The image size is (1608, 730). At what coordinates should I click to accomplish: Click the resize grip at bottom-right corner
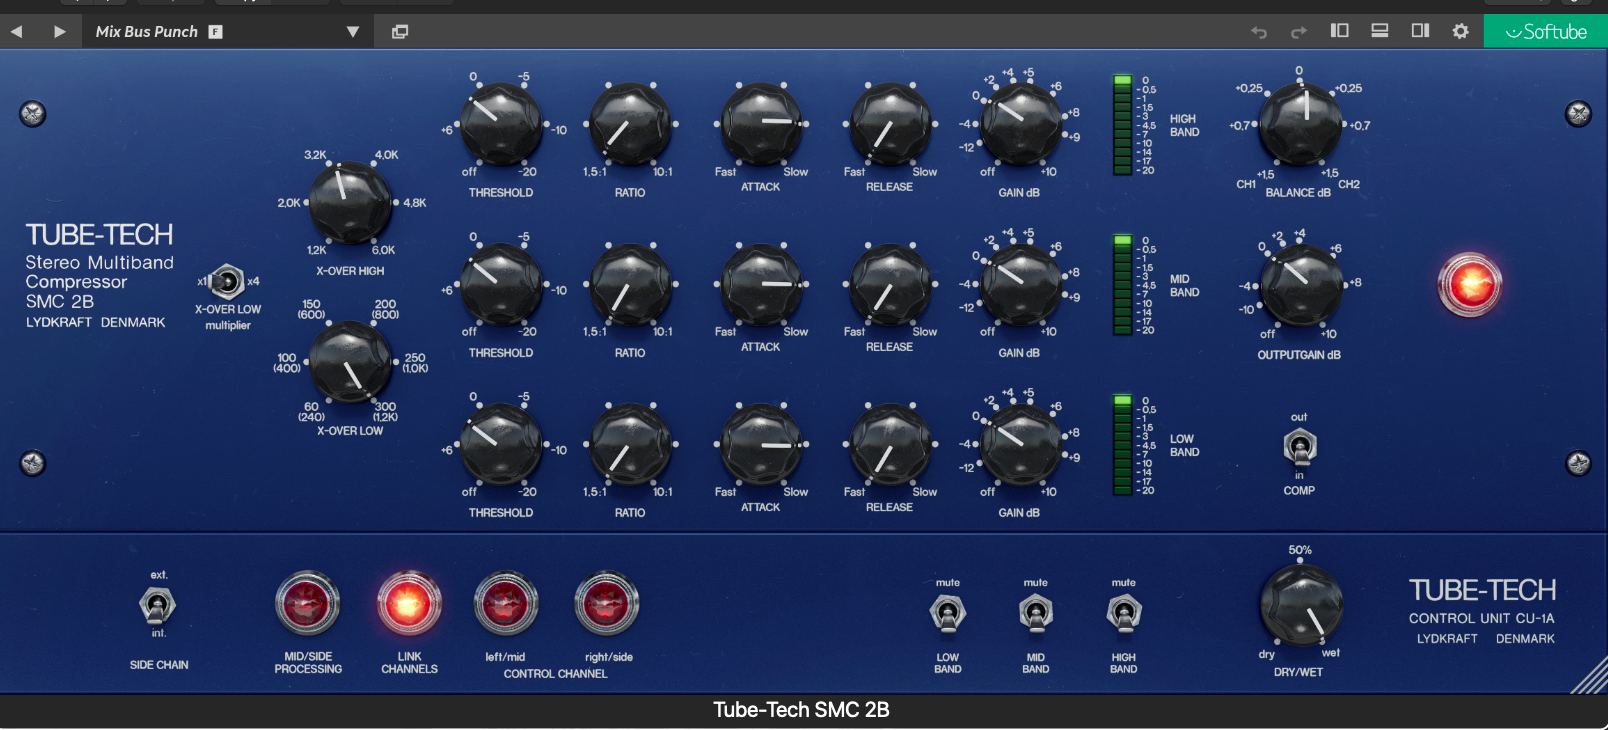(1589, 675)
